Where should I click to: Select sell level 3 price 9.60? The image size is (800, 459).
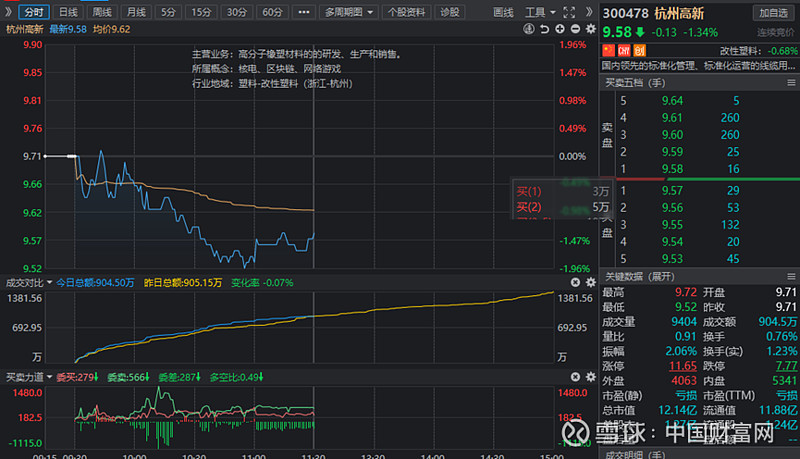pyautogui.click(x=672, y=135)
